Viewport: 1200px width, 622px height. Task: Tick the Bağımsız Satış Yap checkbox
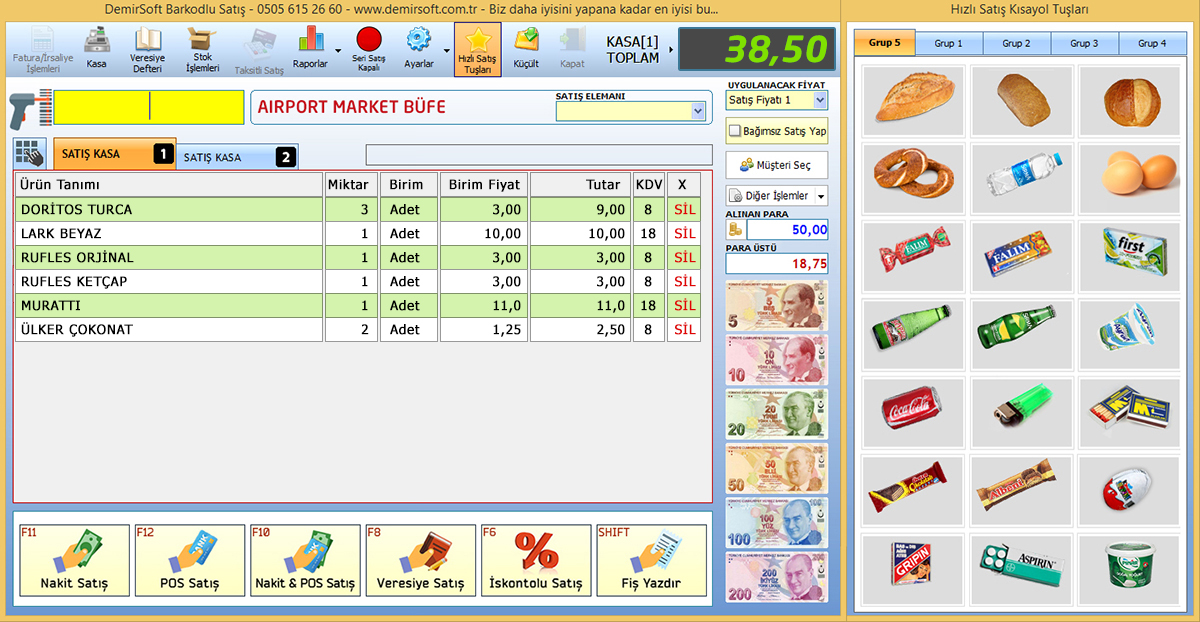pyautogui.click(x=735, y=131)
